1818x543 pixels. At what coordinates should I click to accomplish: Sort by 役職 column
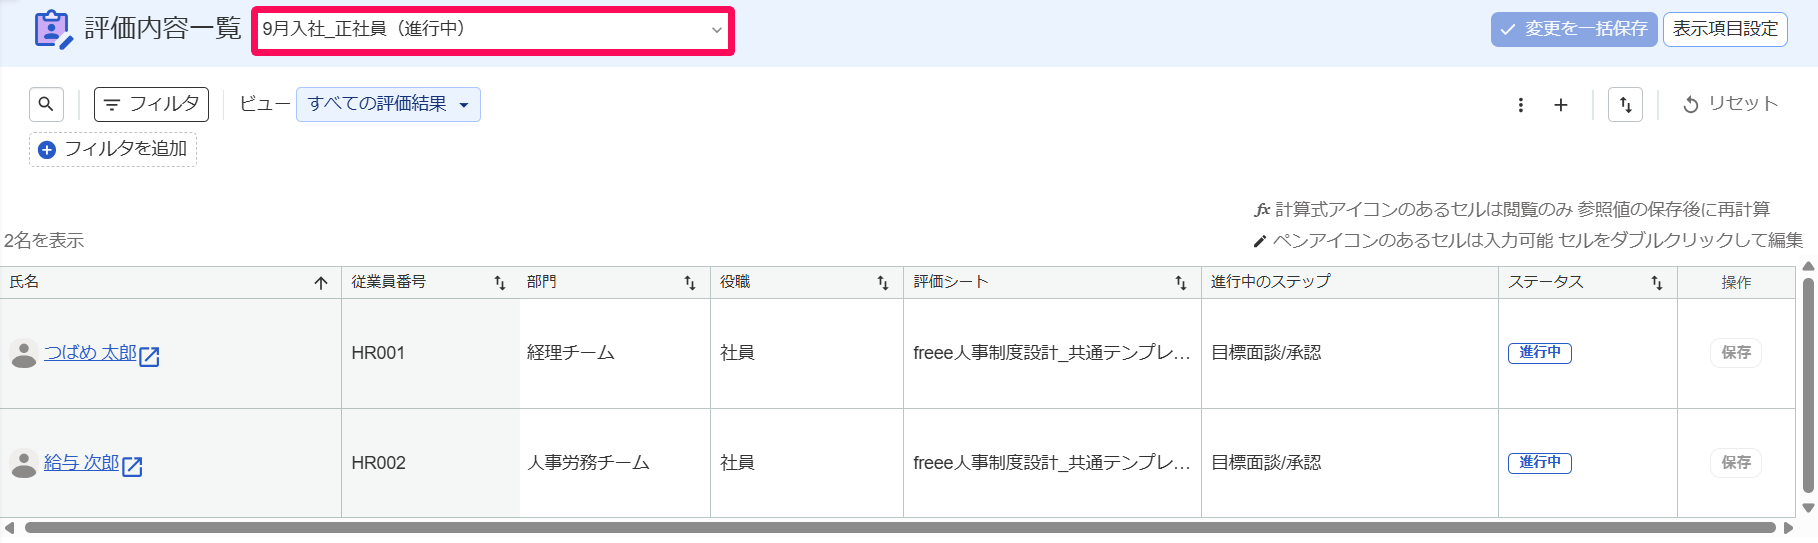coord(883,283)
